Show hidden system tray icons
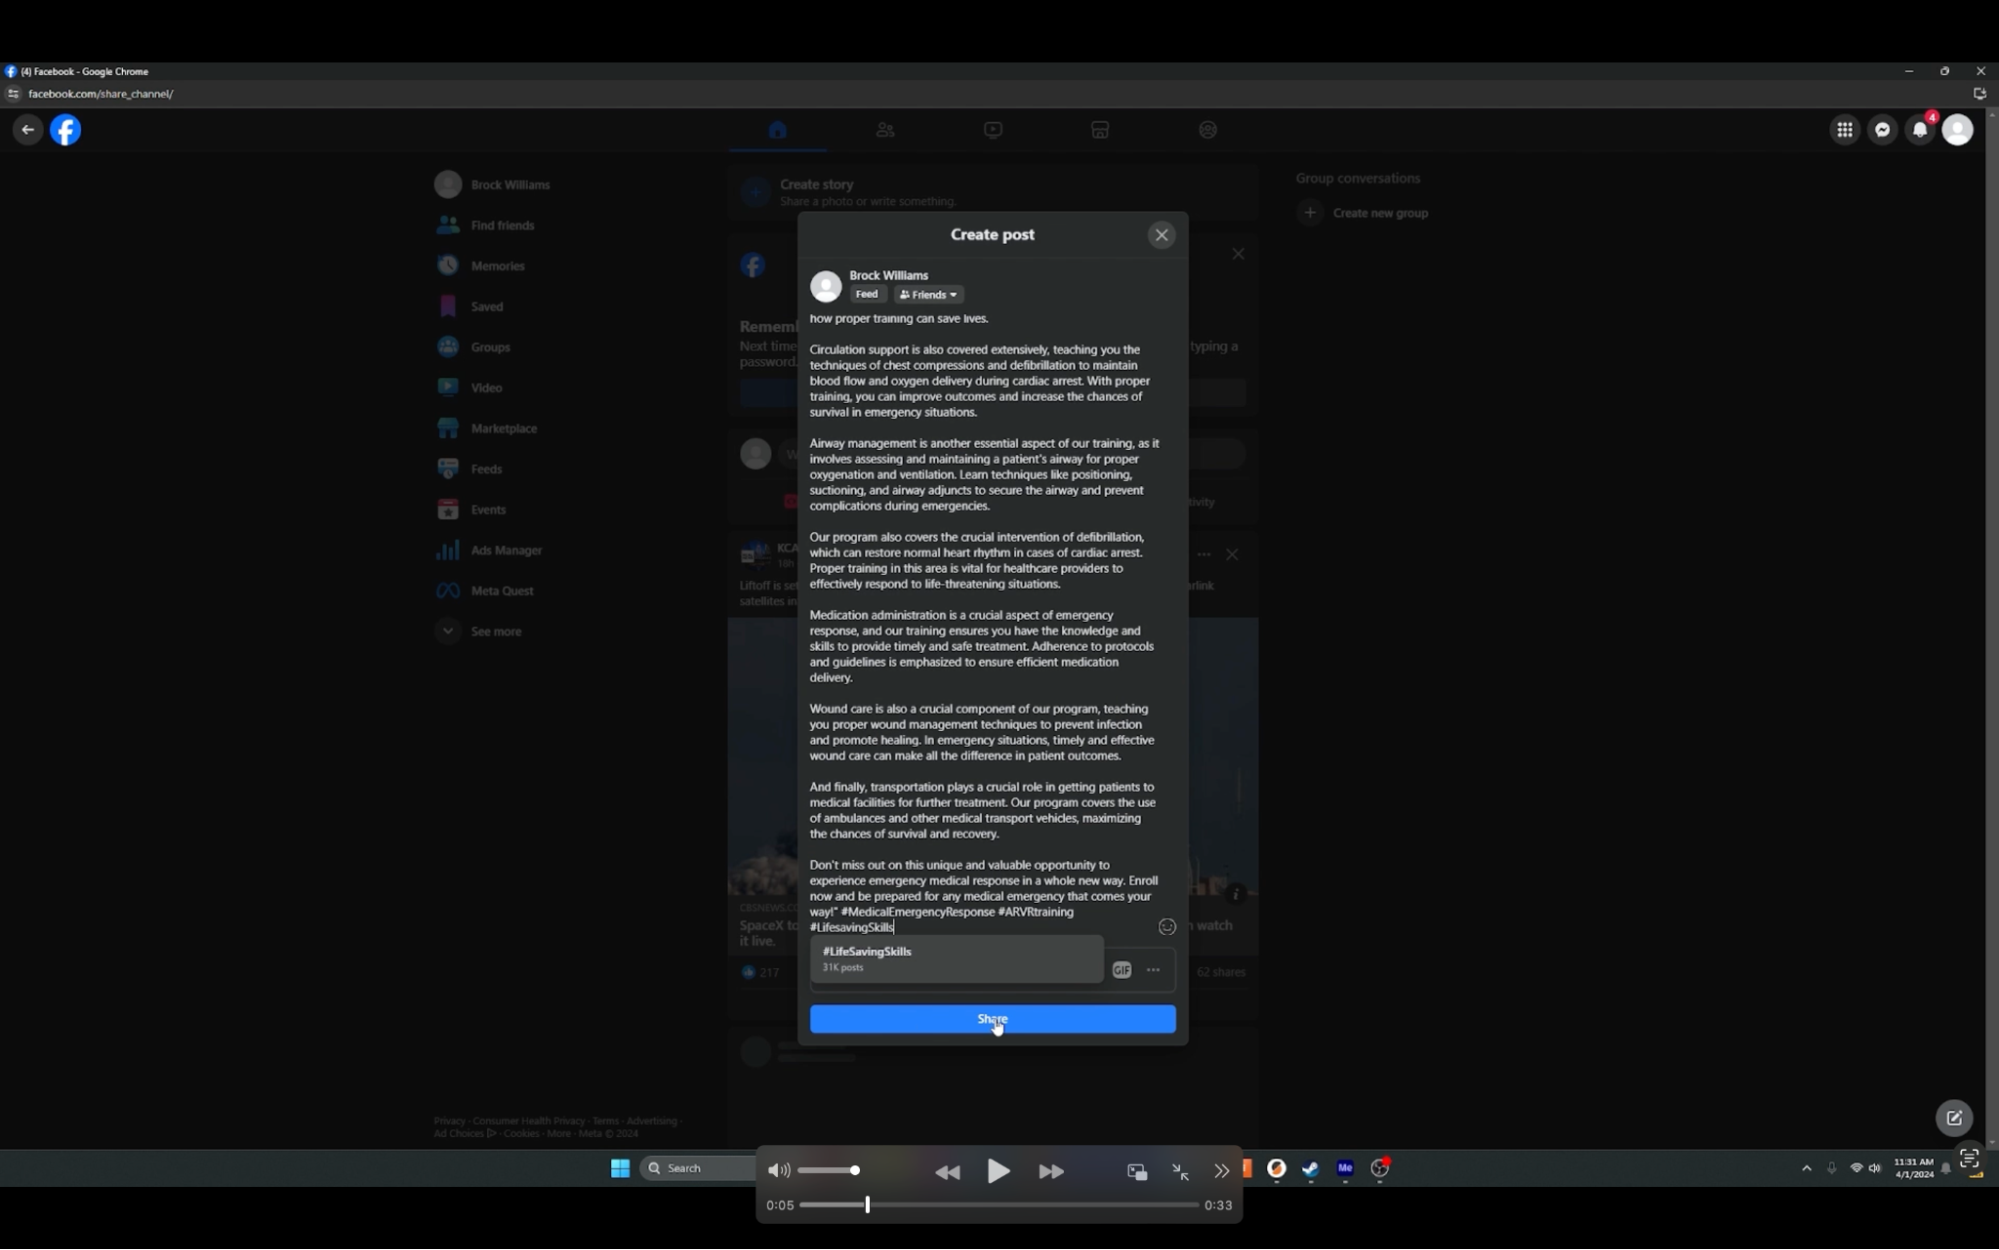This screenshot has height=1250, width=1999. pos(1806,1169)
